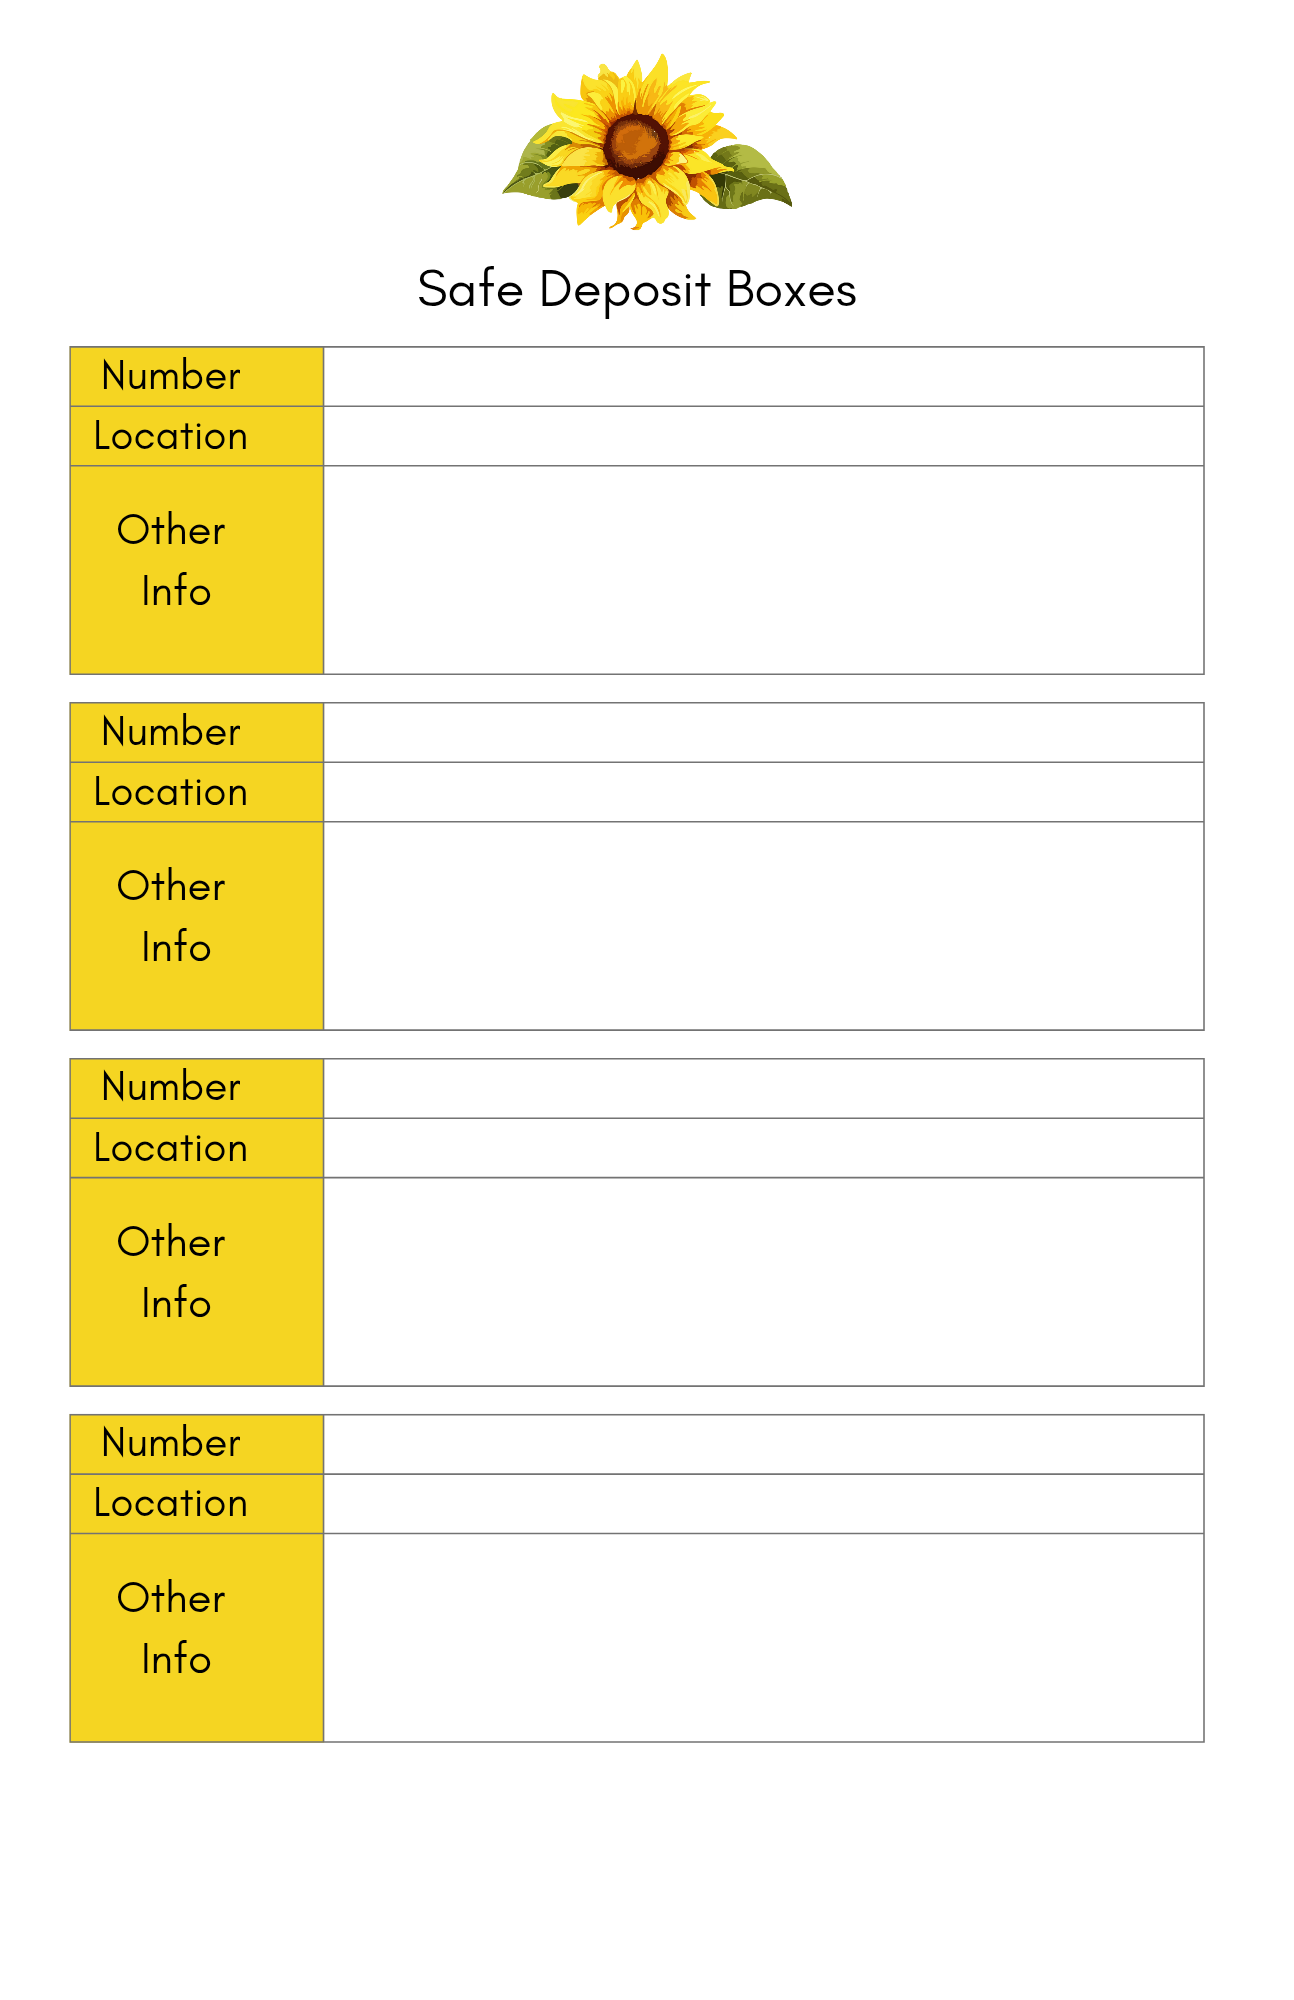Click the second Number input field
1294x2000 pixels.
[763, 733]
